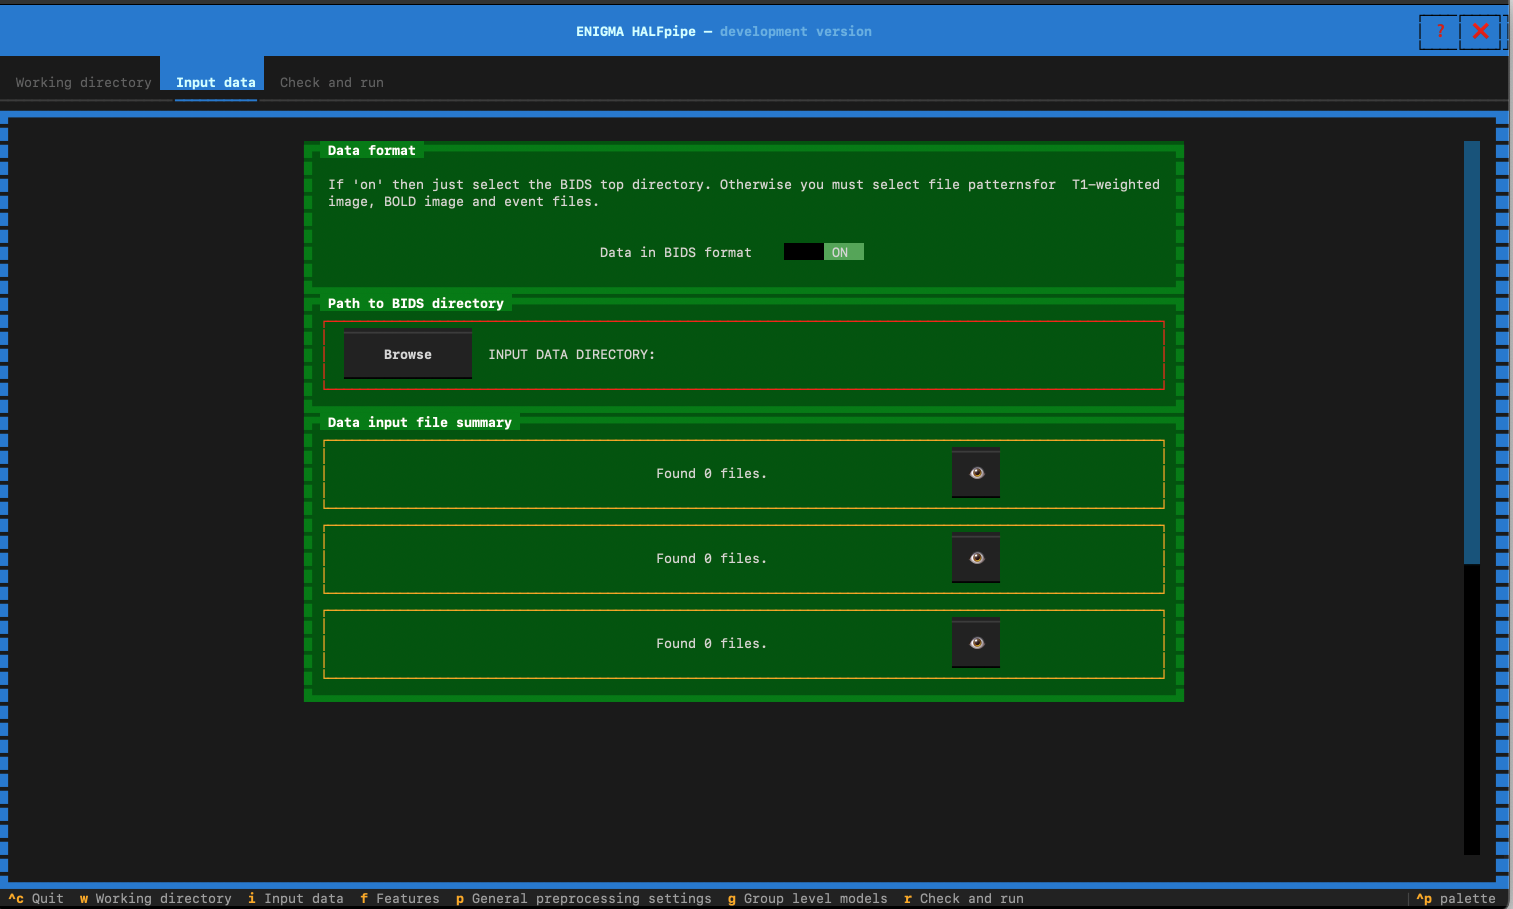Click the 'Path to BIDS directory' title

[416, 304]
